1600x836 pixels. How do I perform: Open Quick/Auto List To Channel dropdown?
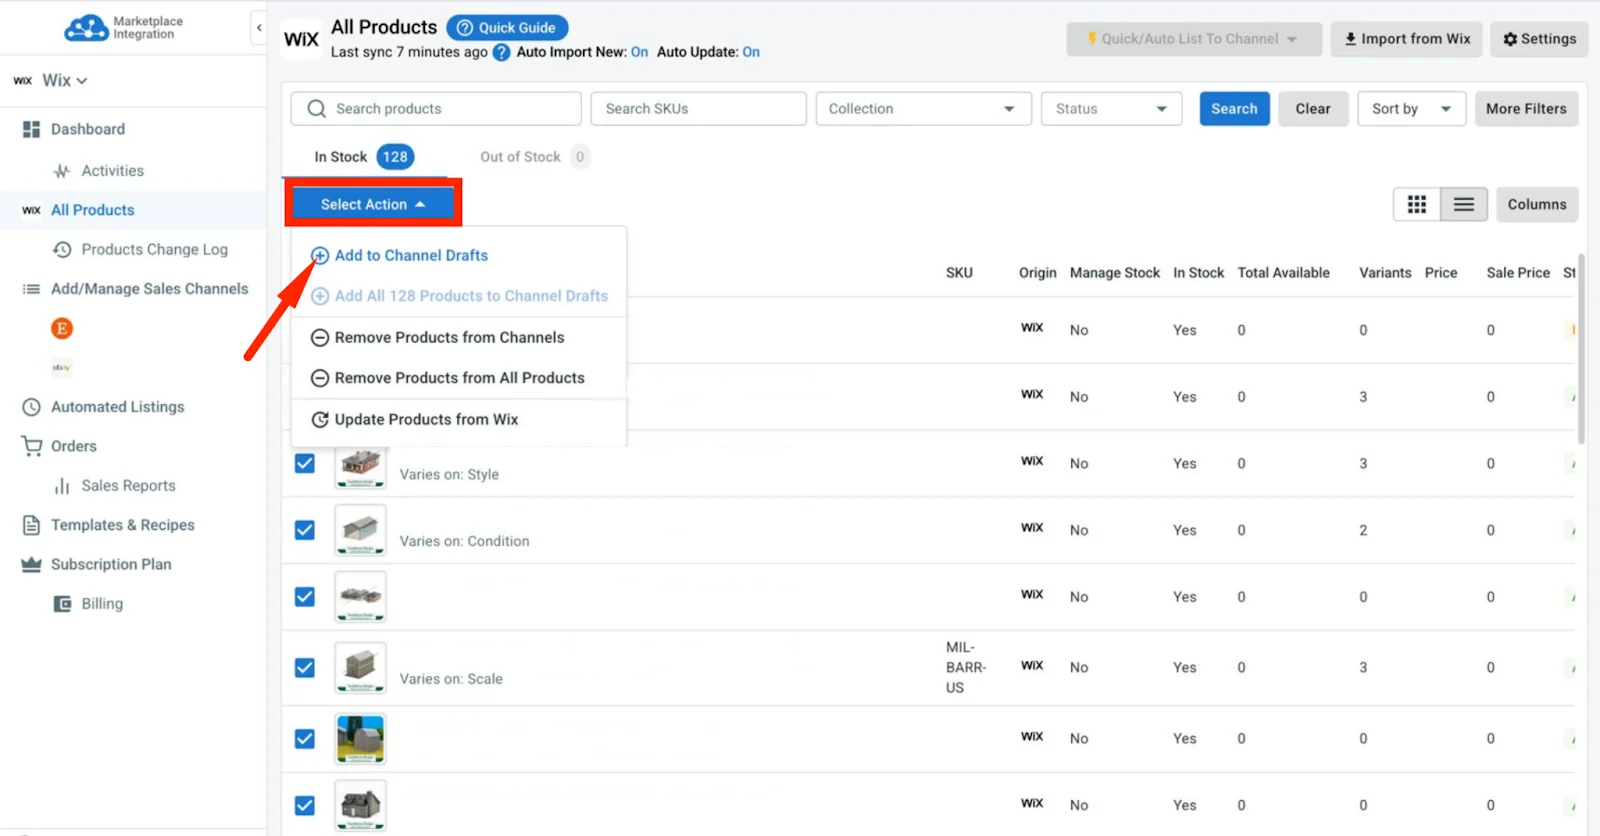tap(1194, 39)
